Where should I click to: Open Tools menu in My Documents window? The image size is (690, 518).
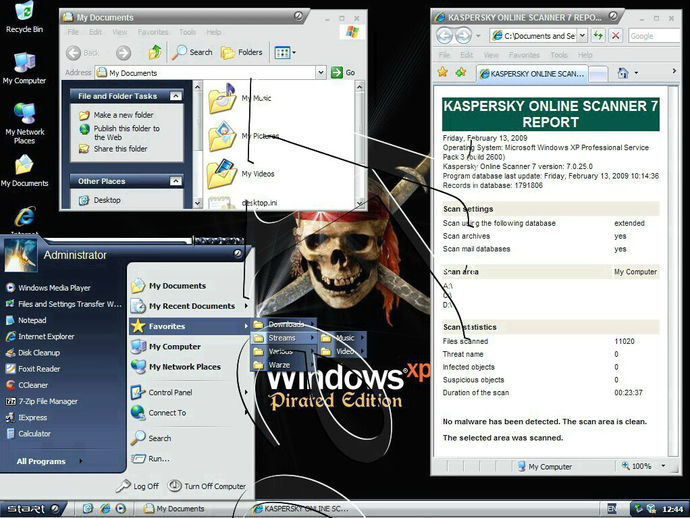pyautogui.click(x=187, y=32)
